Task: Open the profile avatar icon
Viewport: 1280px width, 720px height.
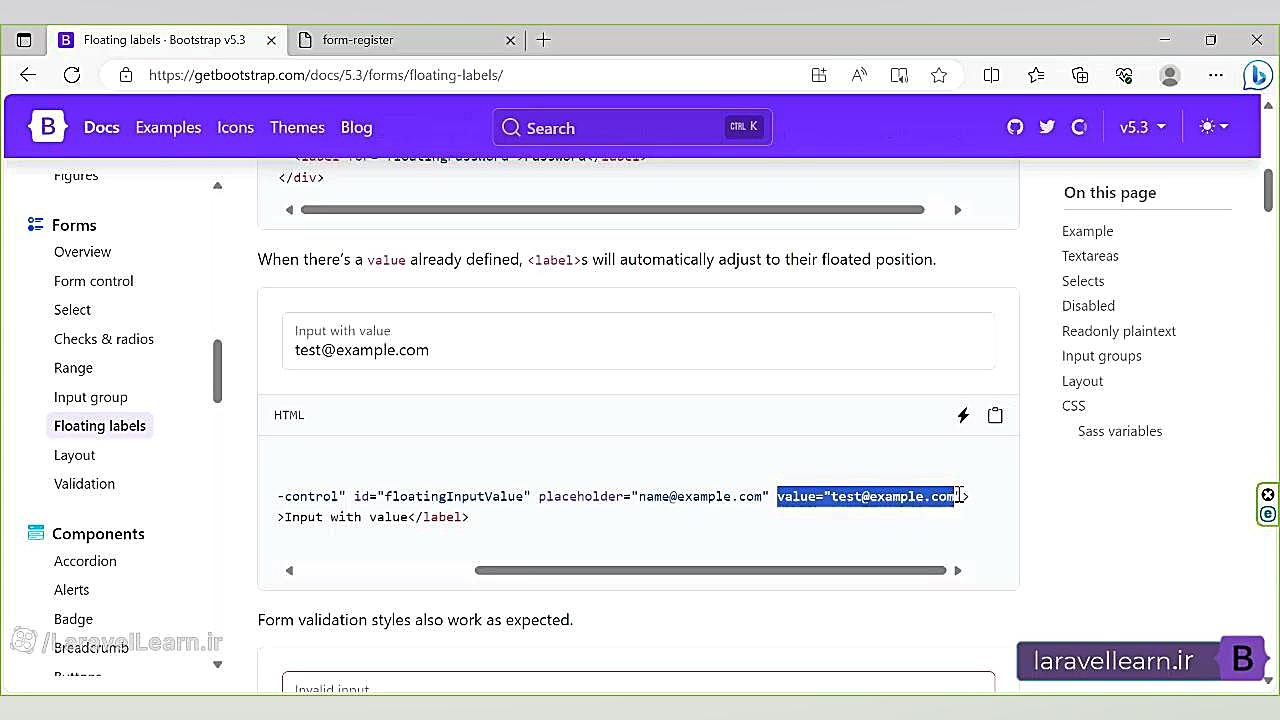Action: (1170, 75)
